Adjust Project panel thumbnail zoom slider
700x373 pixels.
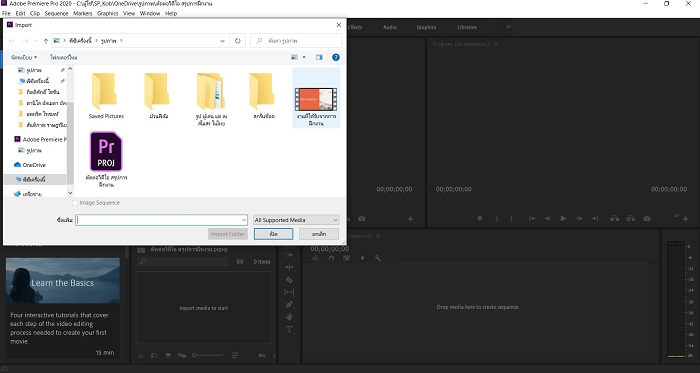[x=208, y=356]
